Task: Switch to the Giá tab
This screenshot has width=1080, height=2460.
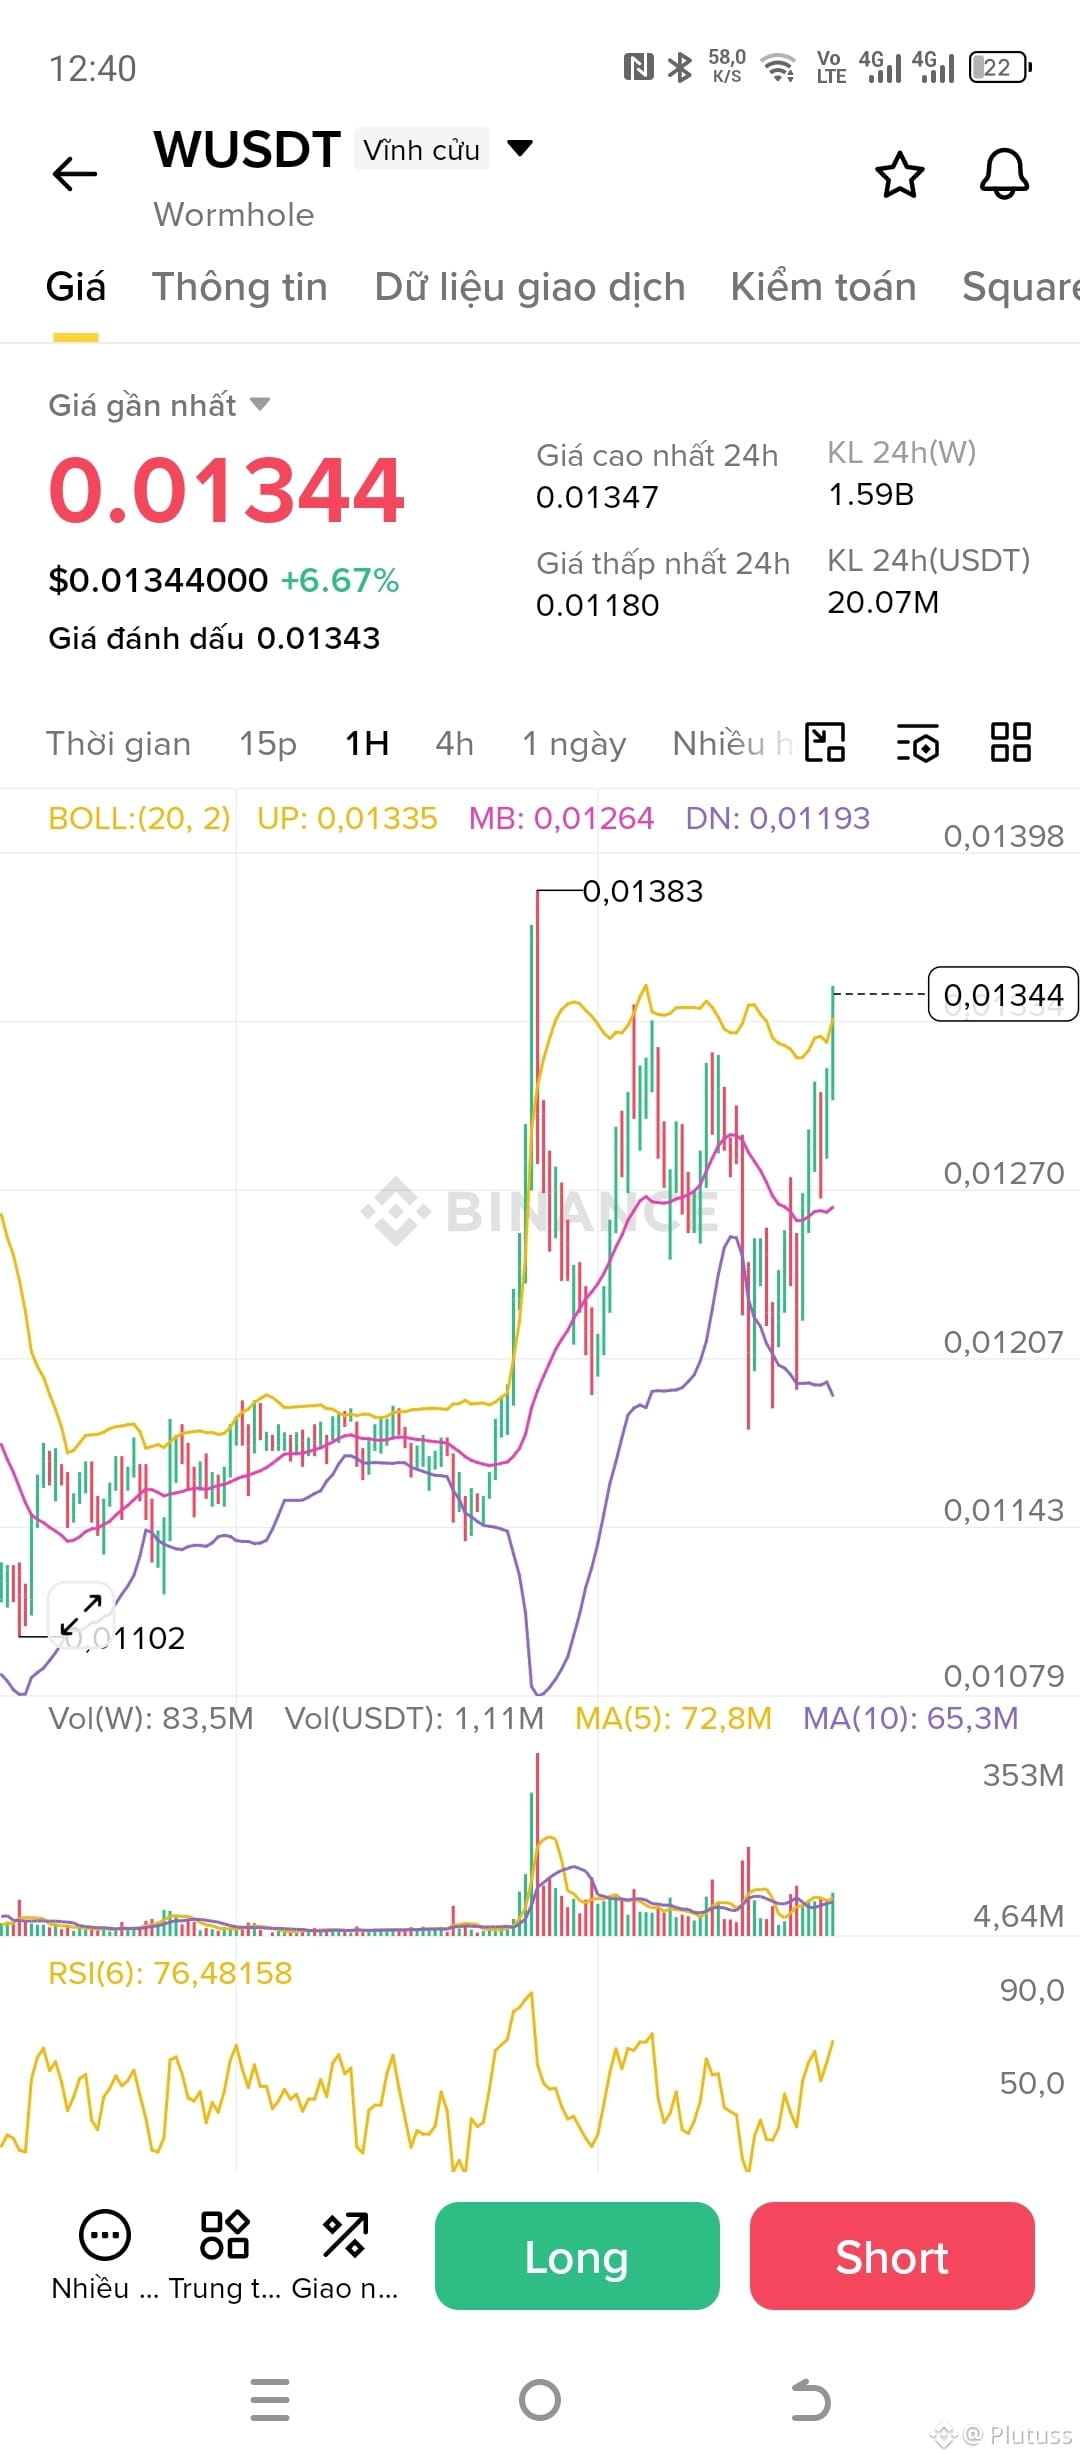Action: click(x=76, y=287)
